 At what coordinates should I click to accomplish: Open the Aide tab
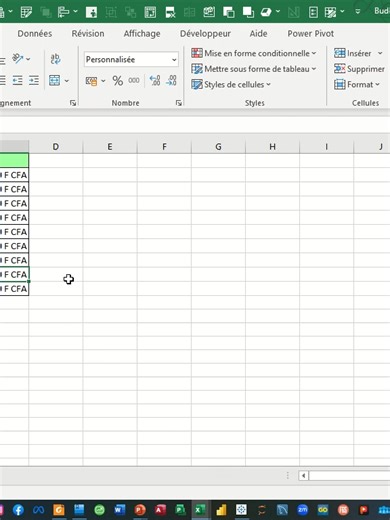(x=258, y=34)
